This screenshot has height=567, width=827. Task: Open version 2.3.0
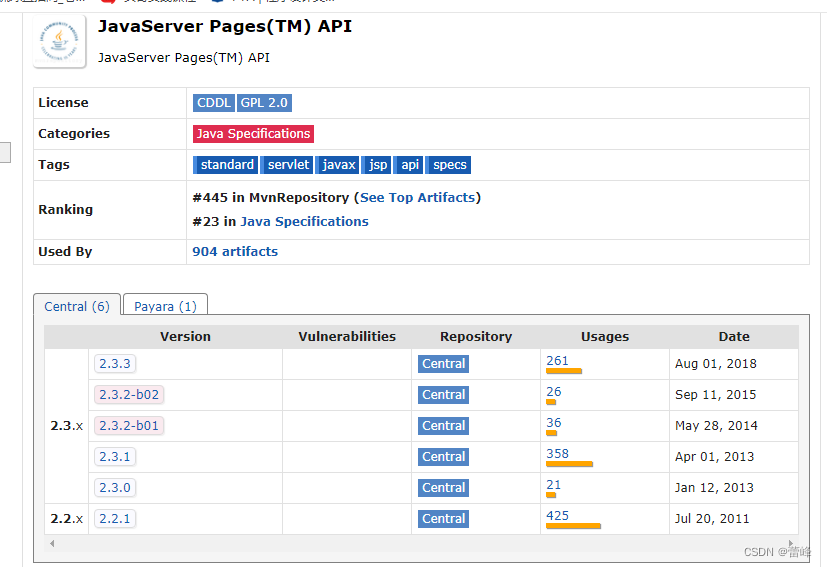115,488
